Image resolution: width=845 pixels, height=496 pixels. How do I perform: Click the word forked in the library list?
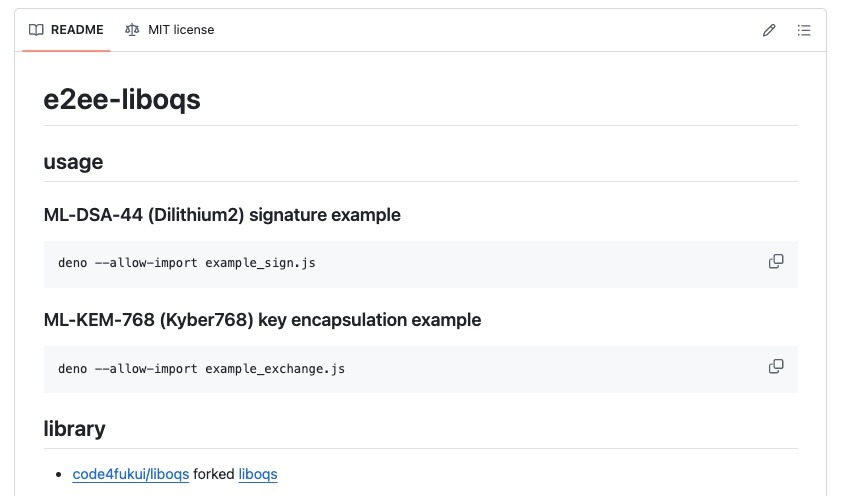pos(213,474)
